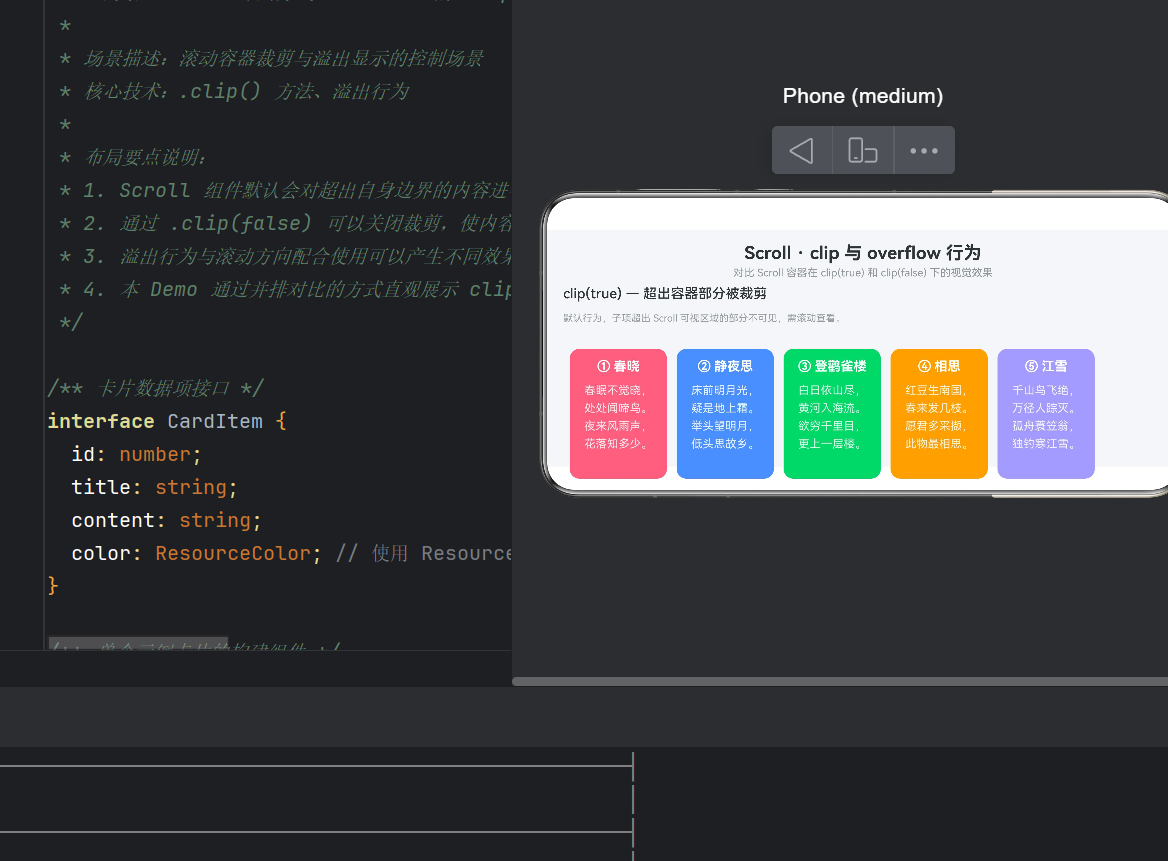1168x861 pixels.
Task: Select the purple 江雪 poem card
Action: point(1046,413)
